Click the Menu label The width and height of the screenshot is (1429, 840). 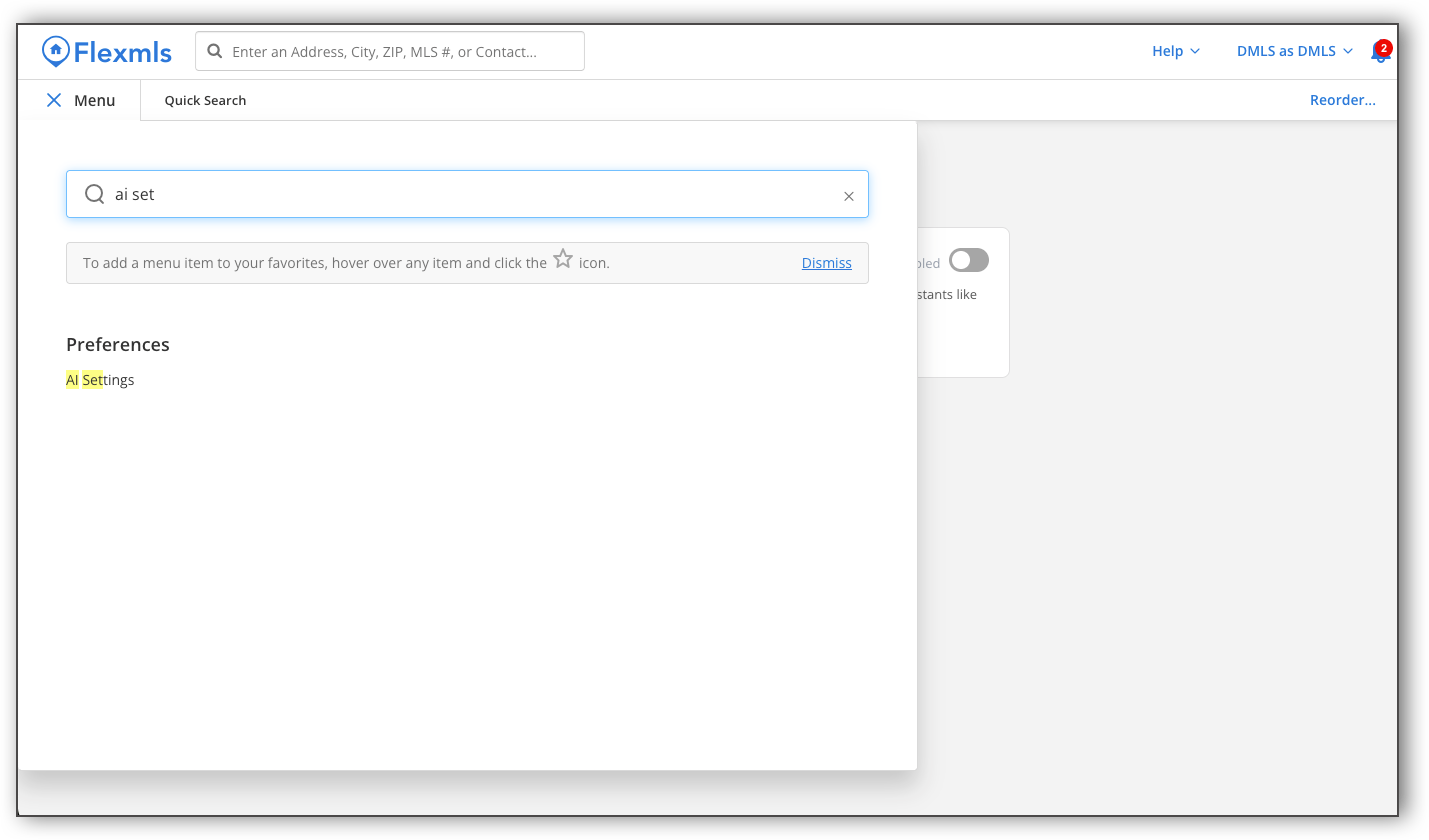pos(94,100)
